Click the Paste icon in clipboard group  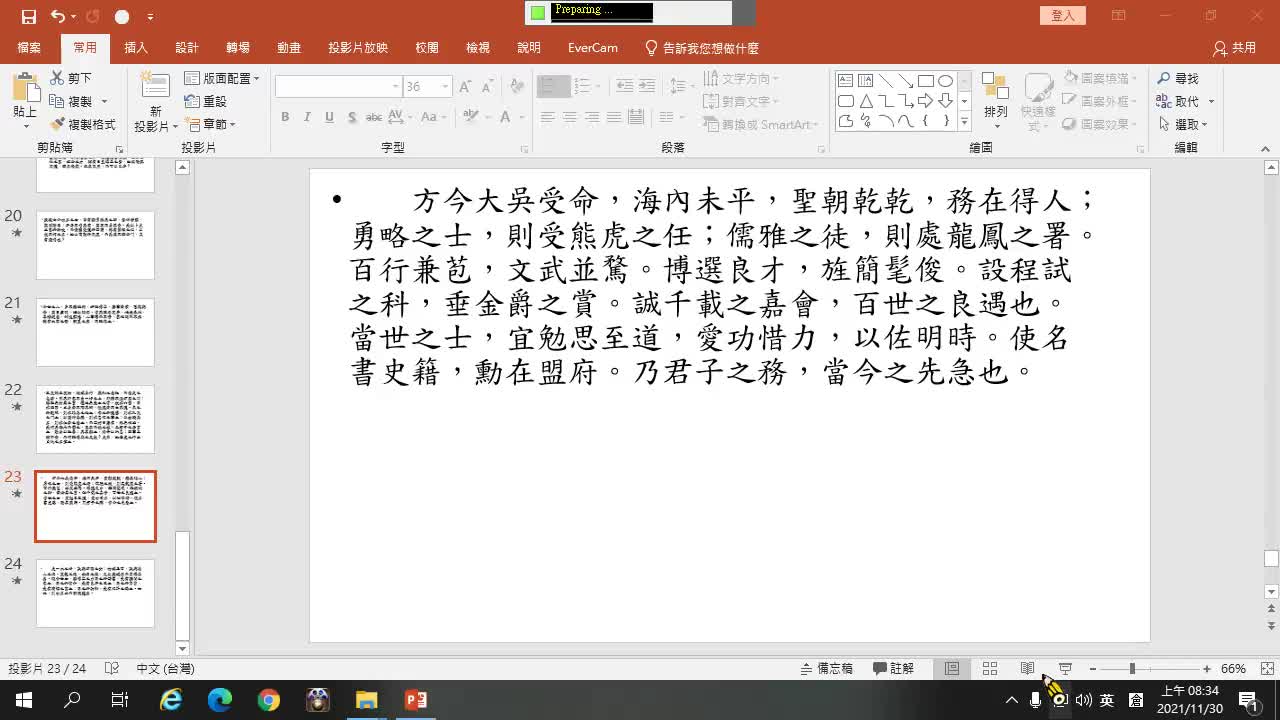(24, 88)
